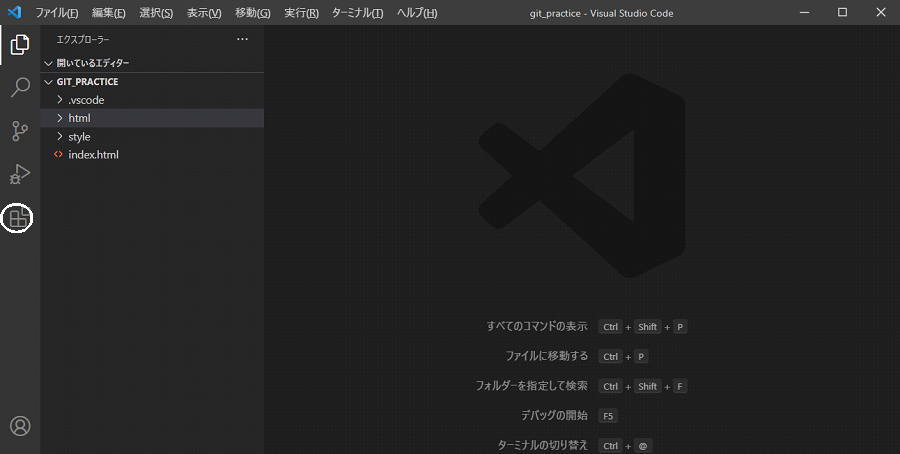Maximize the VS Code window
The height and width of the screenshot is (454, 900).
(843, 12)
